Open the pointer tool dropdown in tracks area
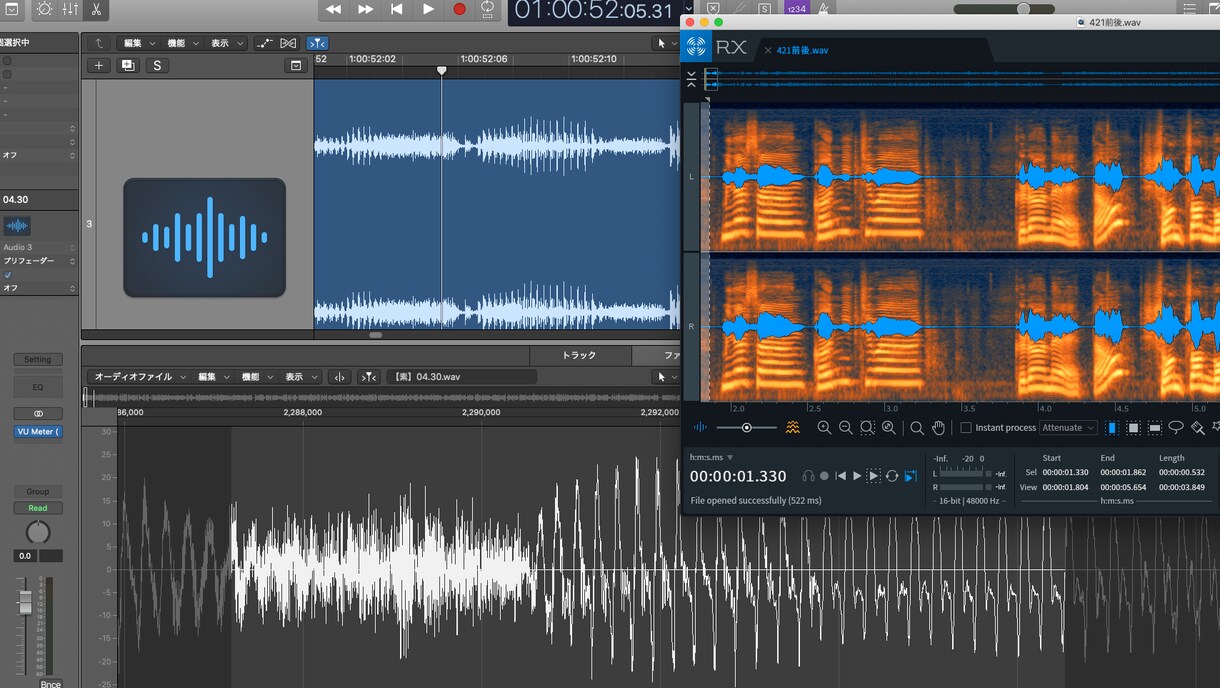The height and width of the screenshot is (688, 1220). 665,43
